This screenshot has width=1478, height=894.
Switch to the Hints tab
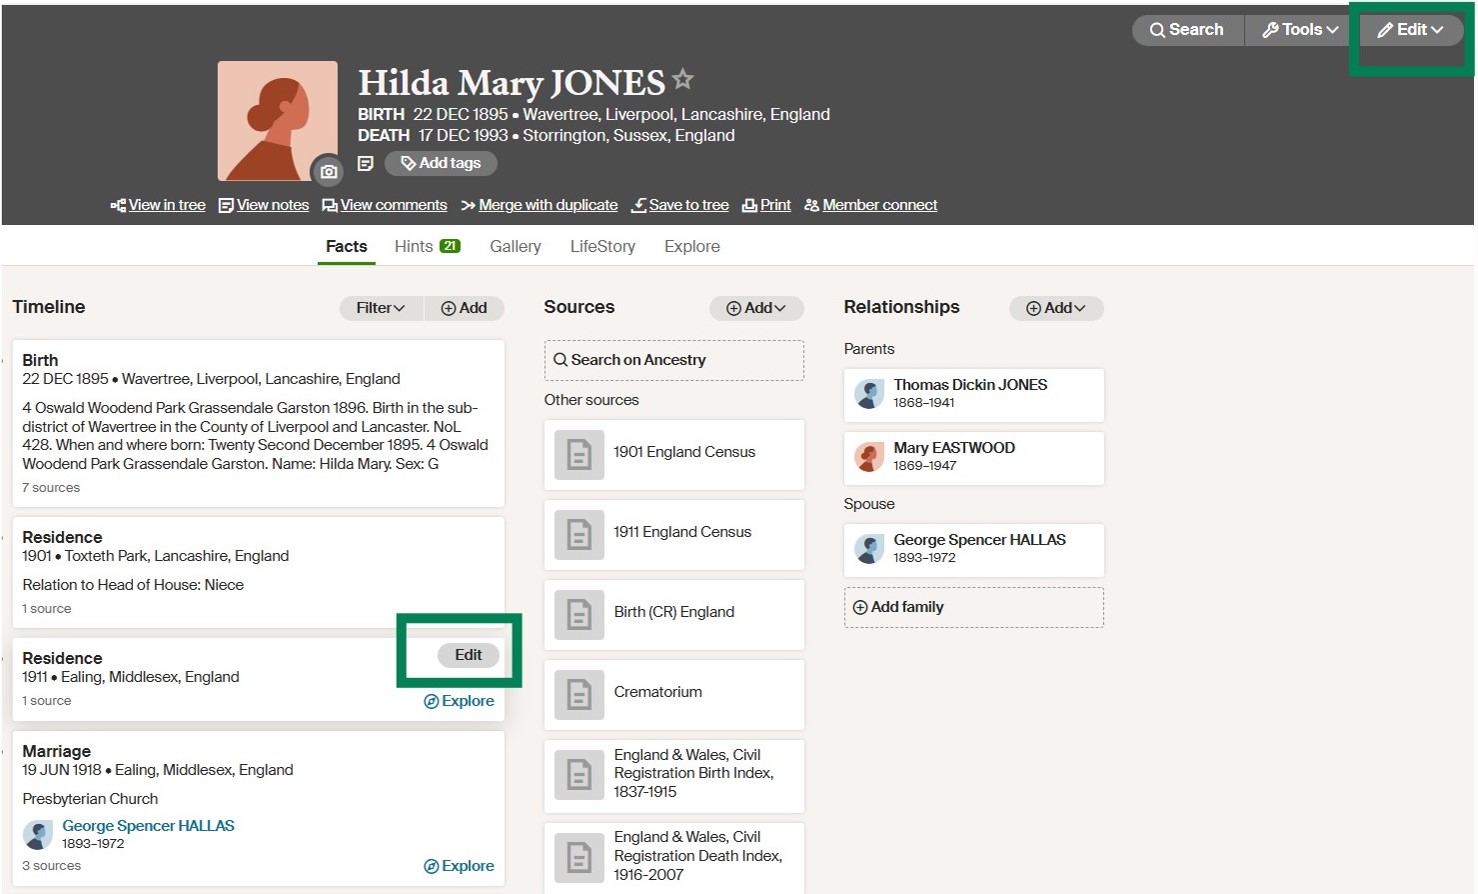[x=426, y=246]
